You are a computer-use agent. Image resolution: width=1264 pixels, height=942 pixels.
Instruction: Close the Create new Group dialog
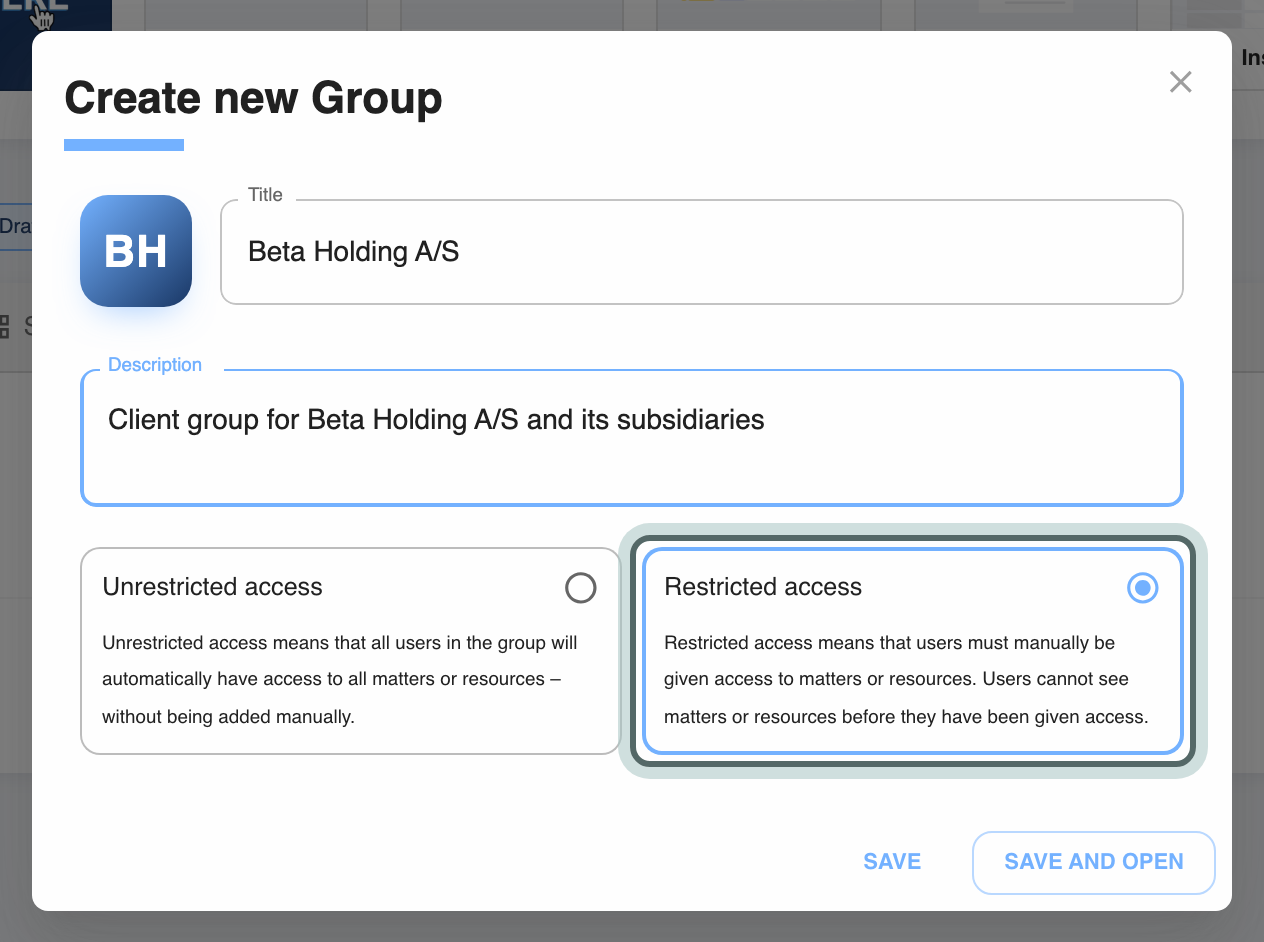1181,82
